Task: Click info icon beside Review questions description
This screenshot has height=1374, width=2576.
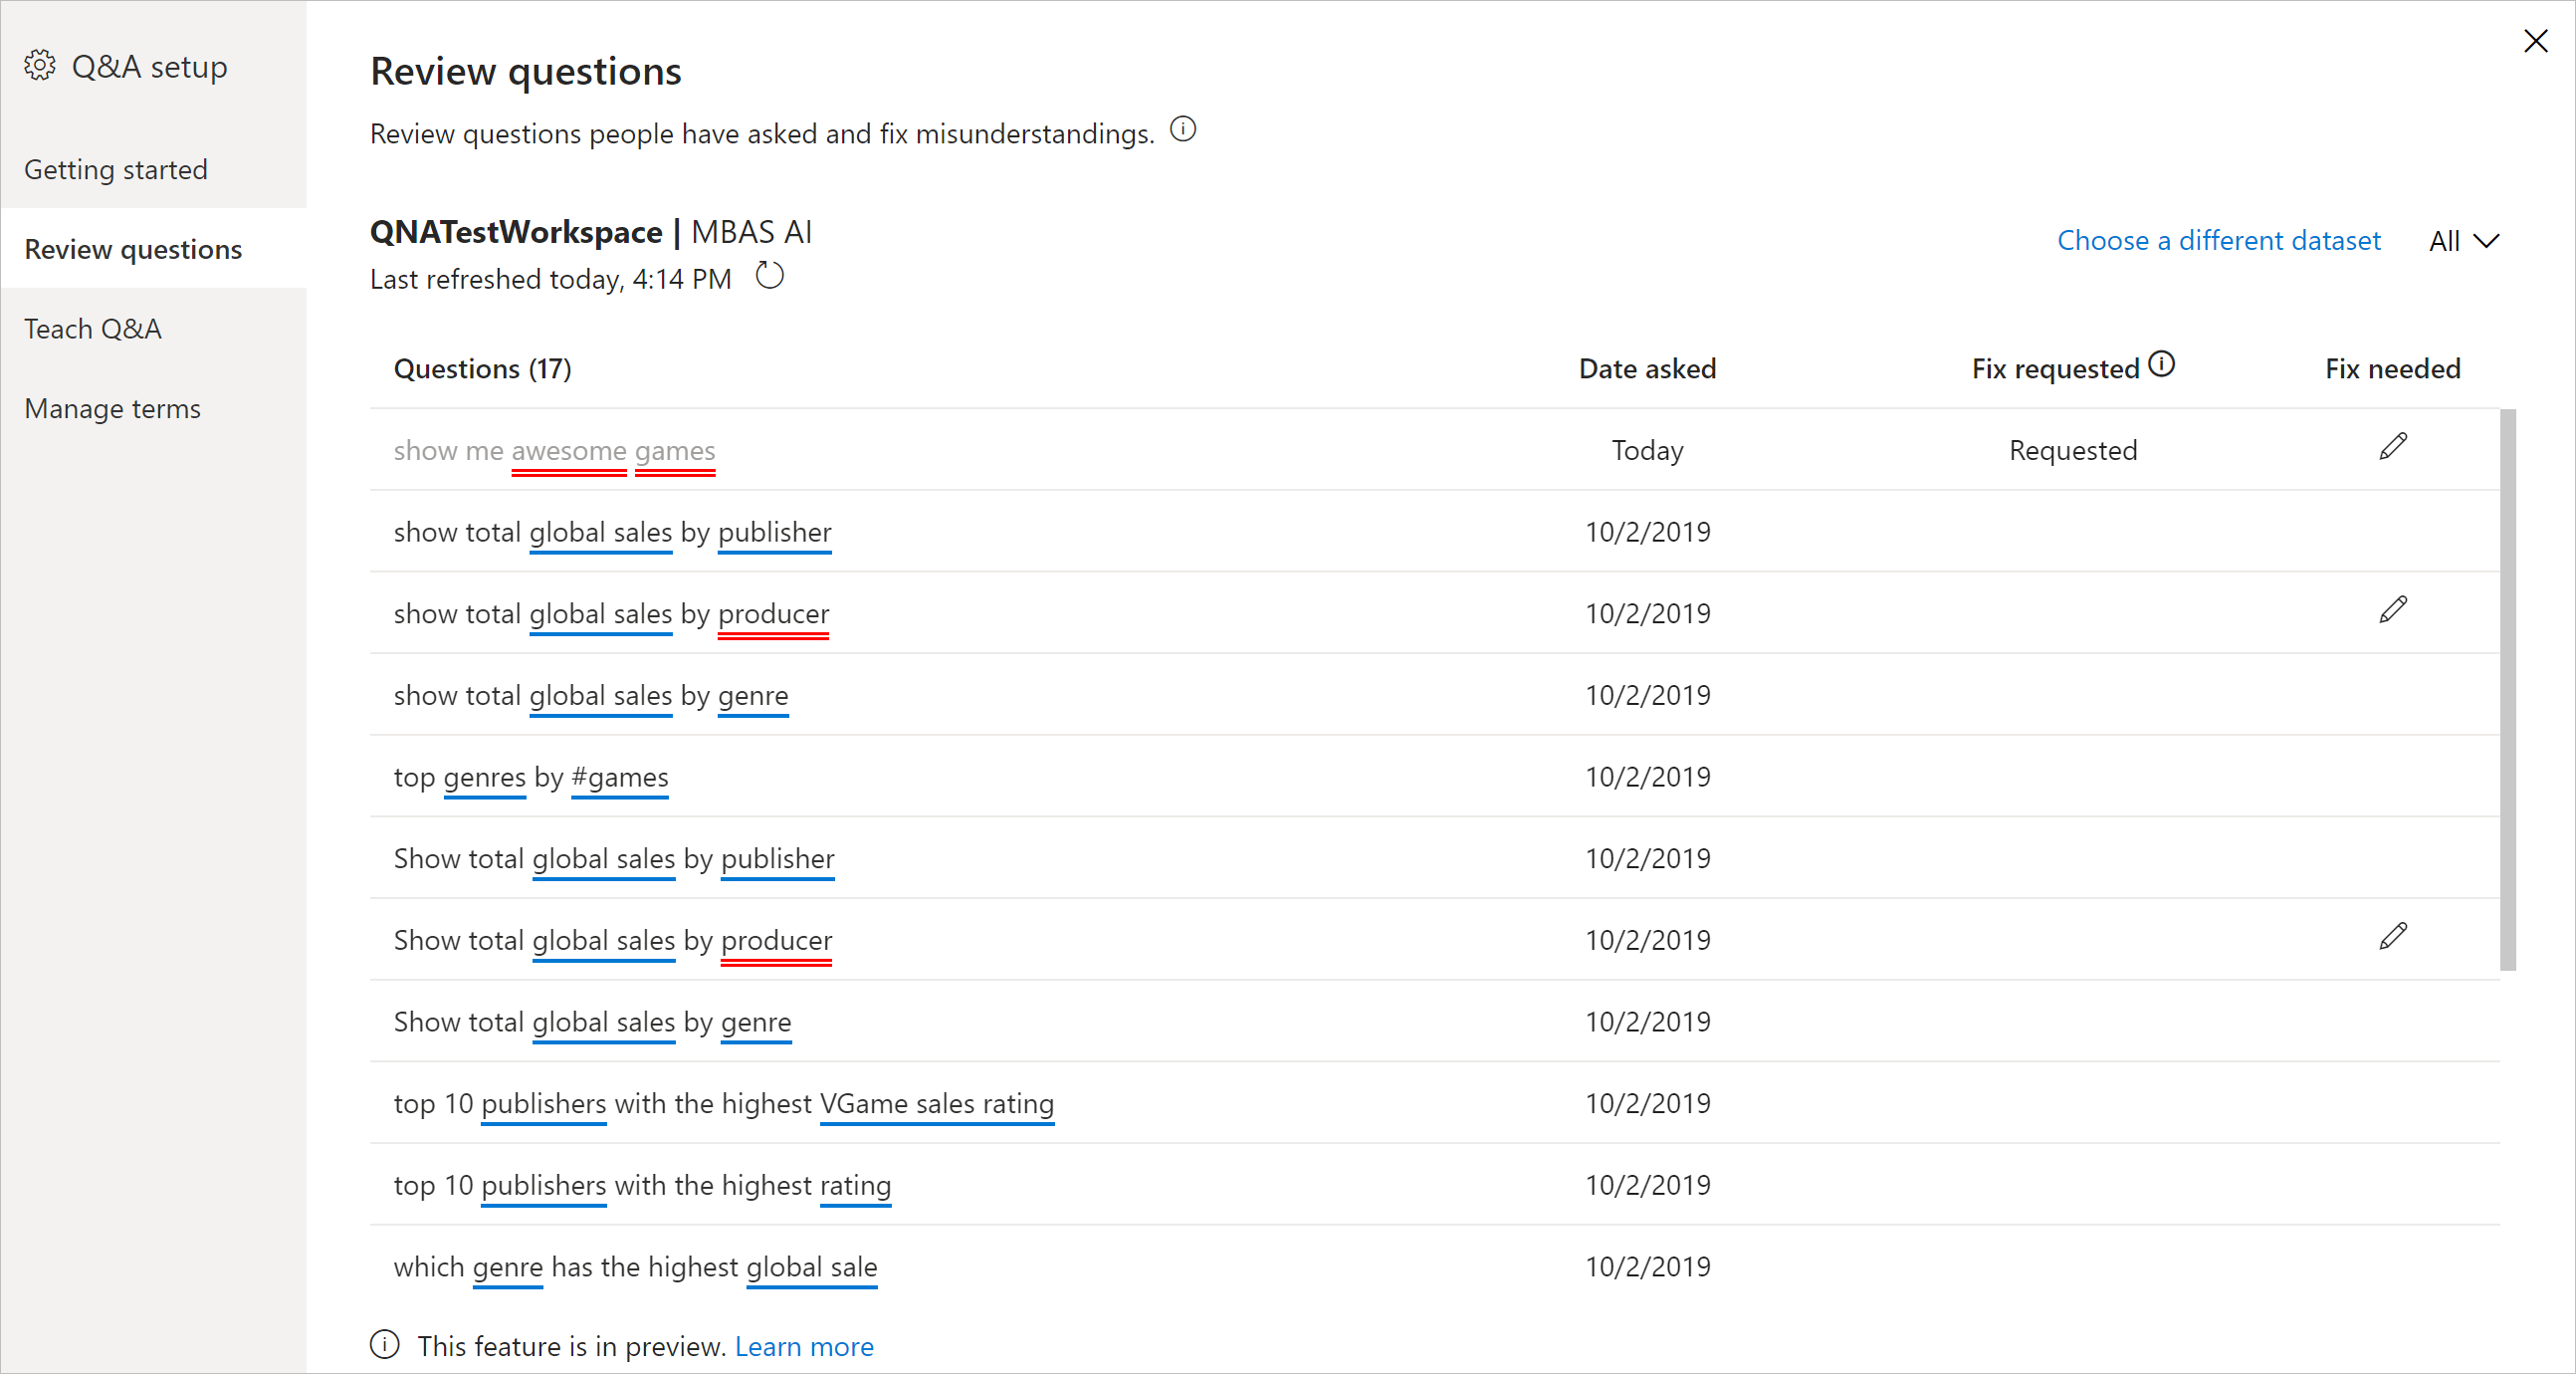Action: pyautogui.click(x=1183, y=130)
